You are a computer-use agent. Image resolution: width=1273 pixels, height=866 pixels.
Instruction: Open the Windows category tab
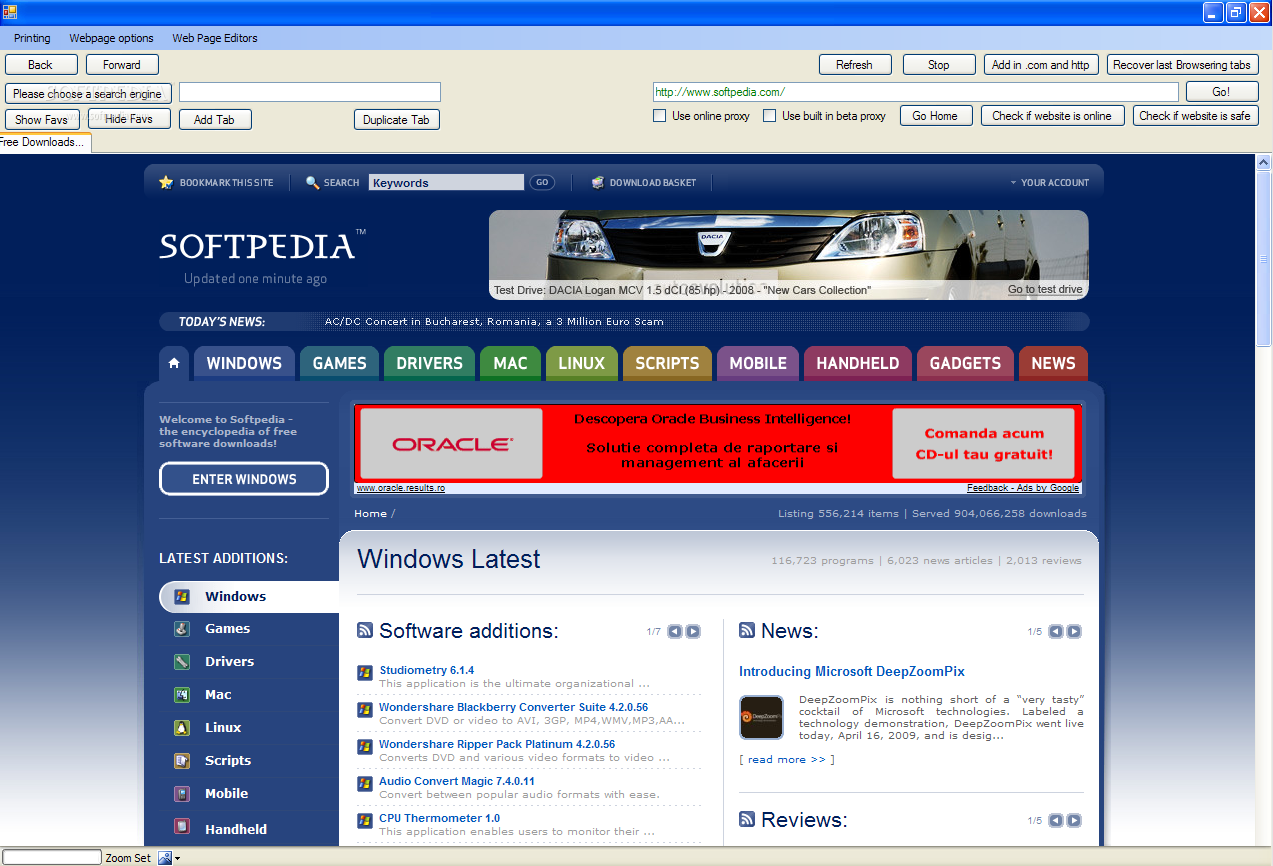coord(244,364)
